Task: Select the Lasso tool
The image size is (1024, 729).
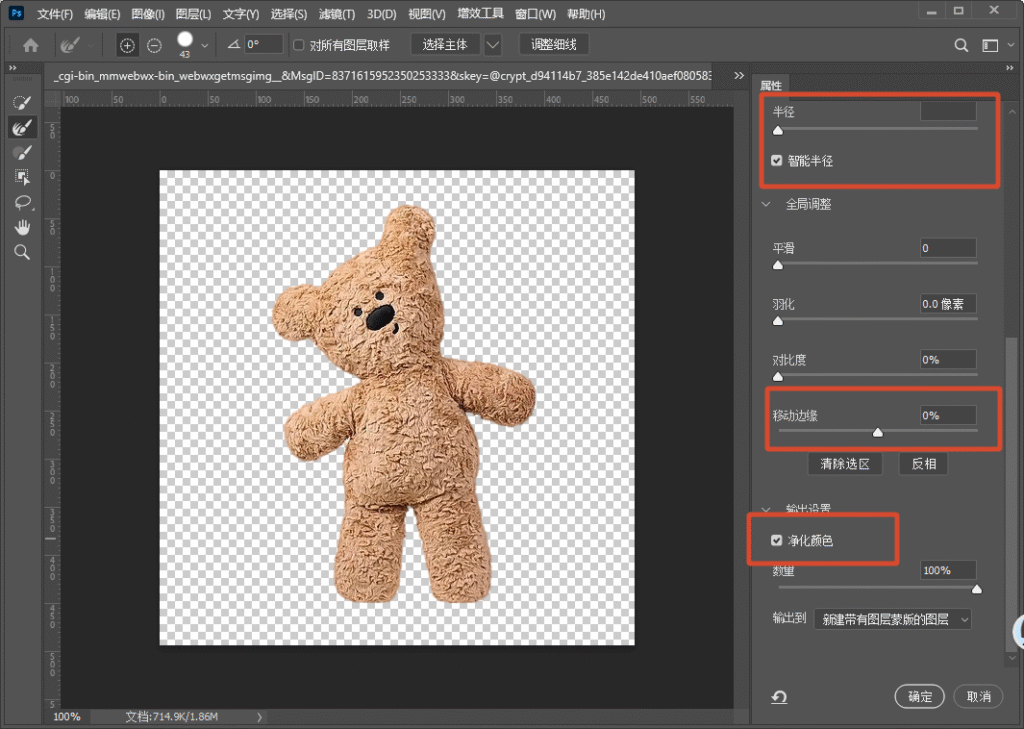Action: point(22,202)
